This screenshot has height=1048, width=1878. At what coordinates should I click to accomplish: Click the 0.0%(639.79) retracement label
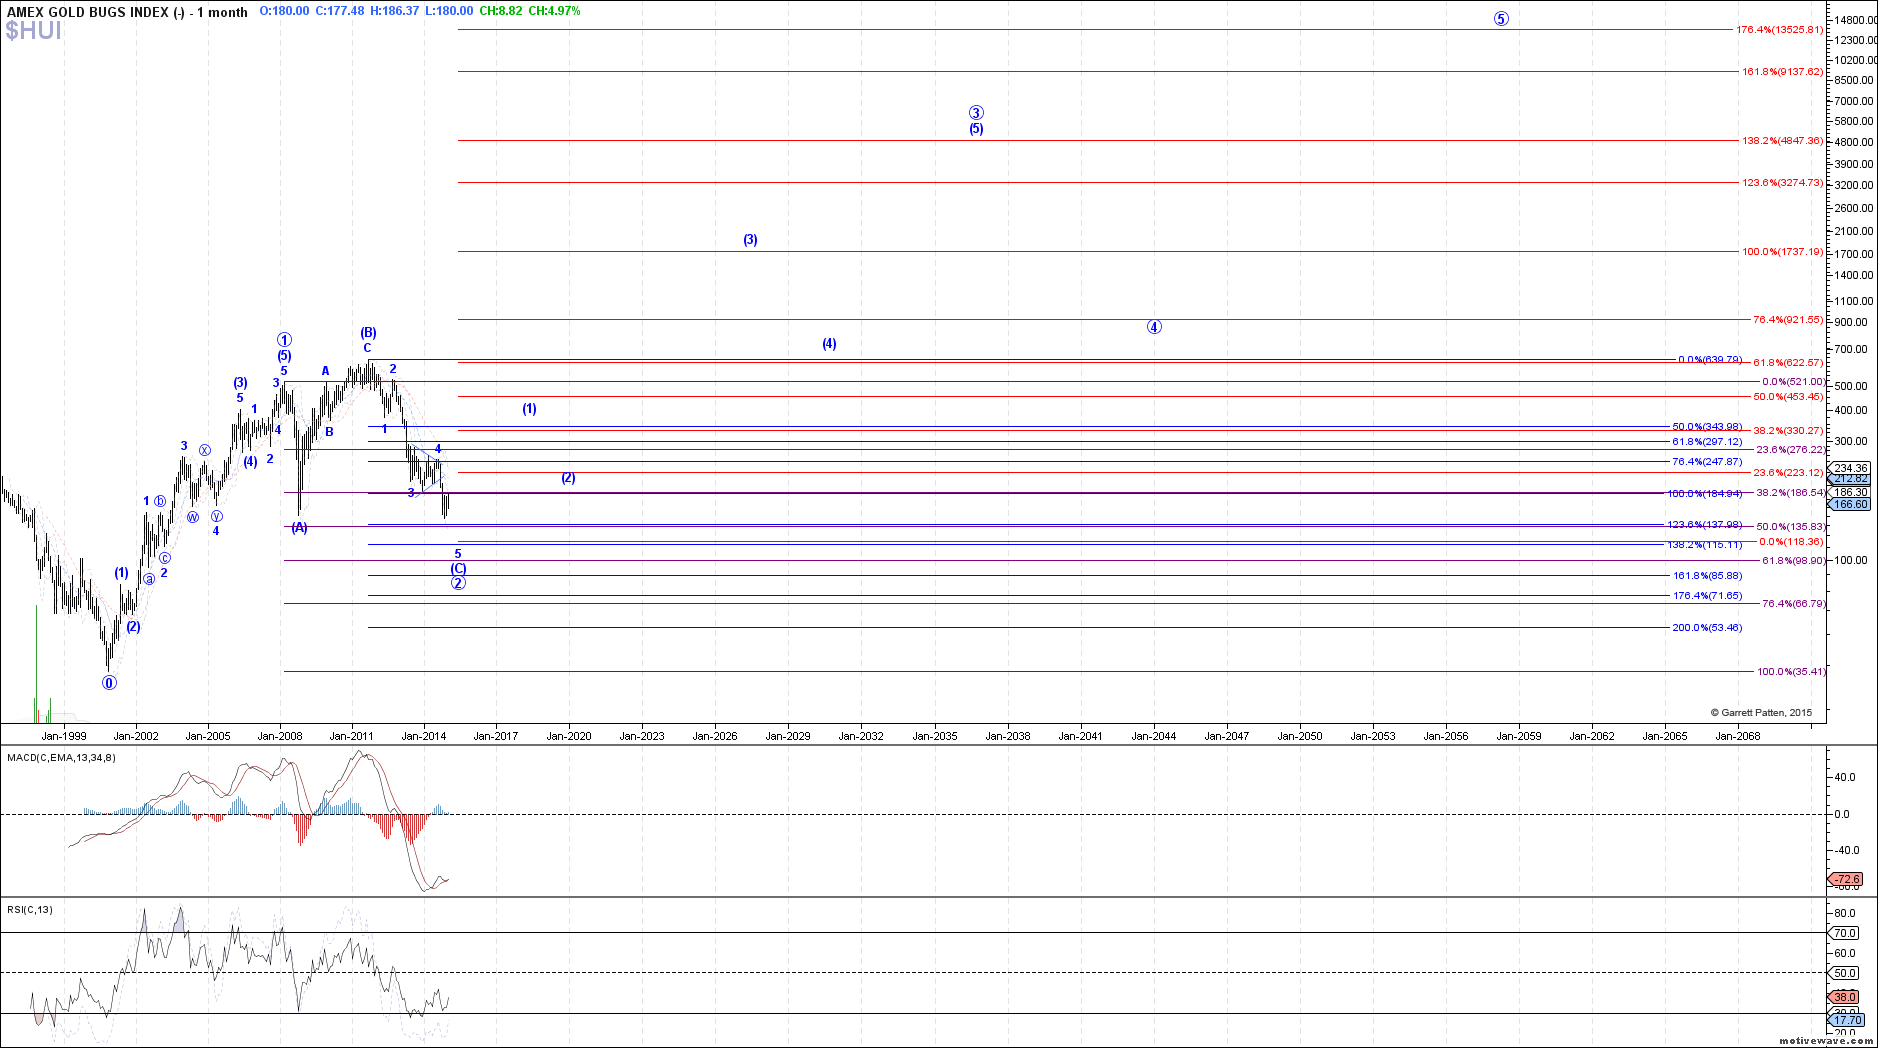click(x=1709, y=359)
